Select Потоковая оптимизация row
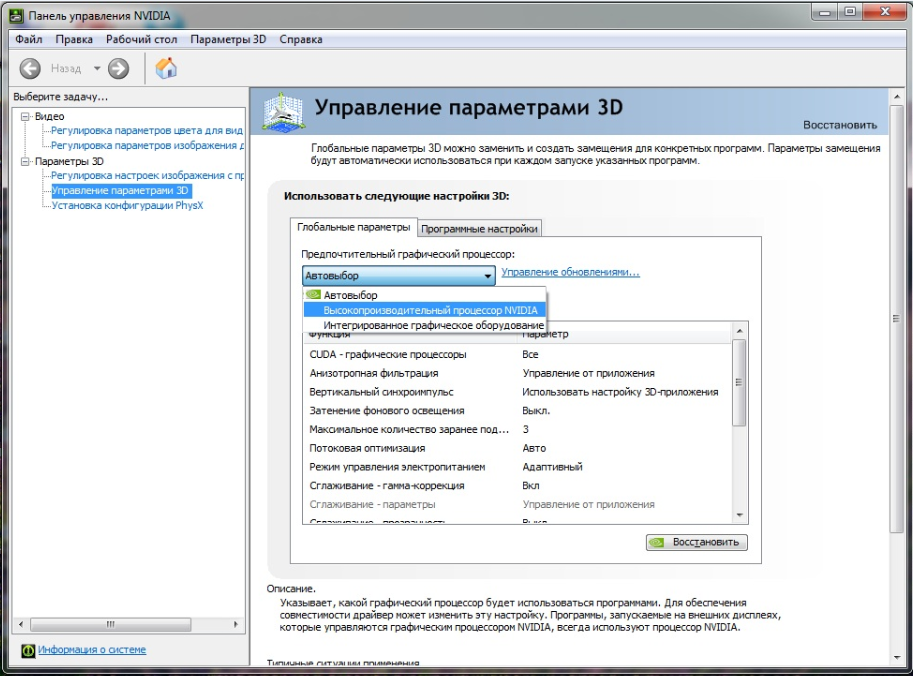This screenshot has height=676, width=913. (518, 448)
